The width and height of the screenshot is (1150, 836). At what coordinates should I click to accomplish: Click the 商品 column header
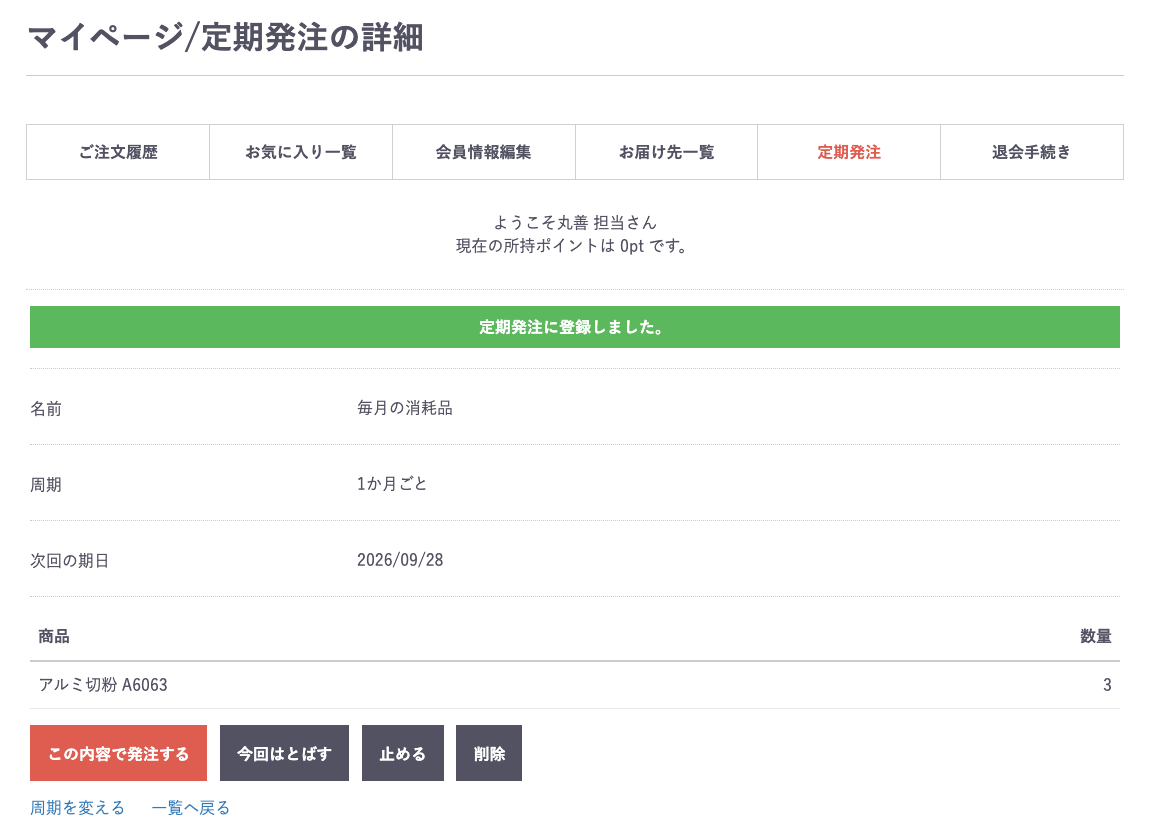[x=54, y=636]
